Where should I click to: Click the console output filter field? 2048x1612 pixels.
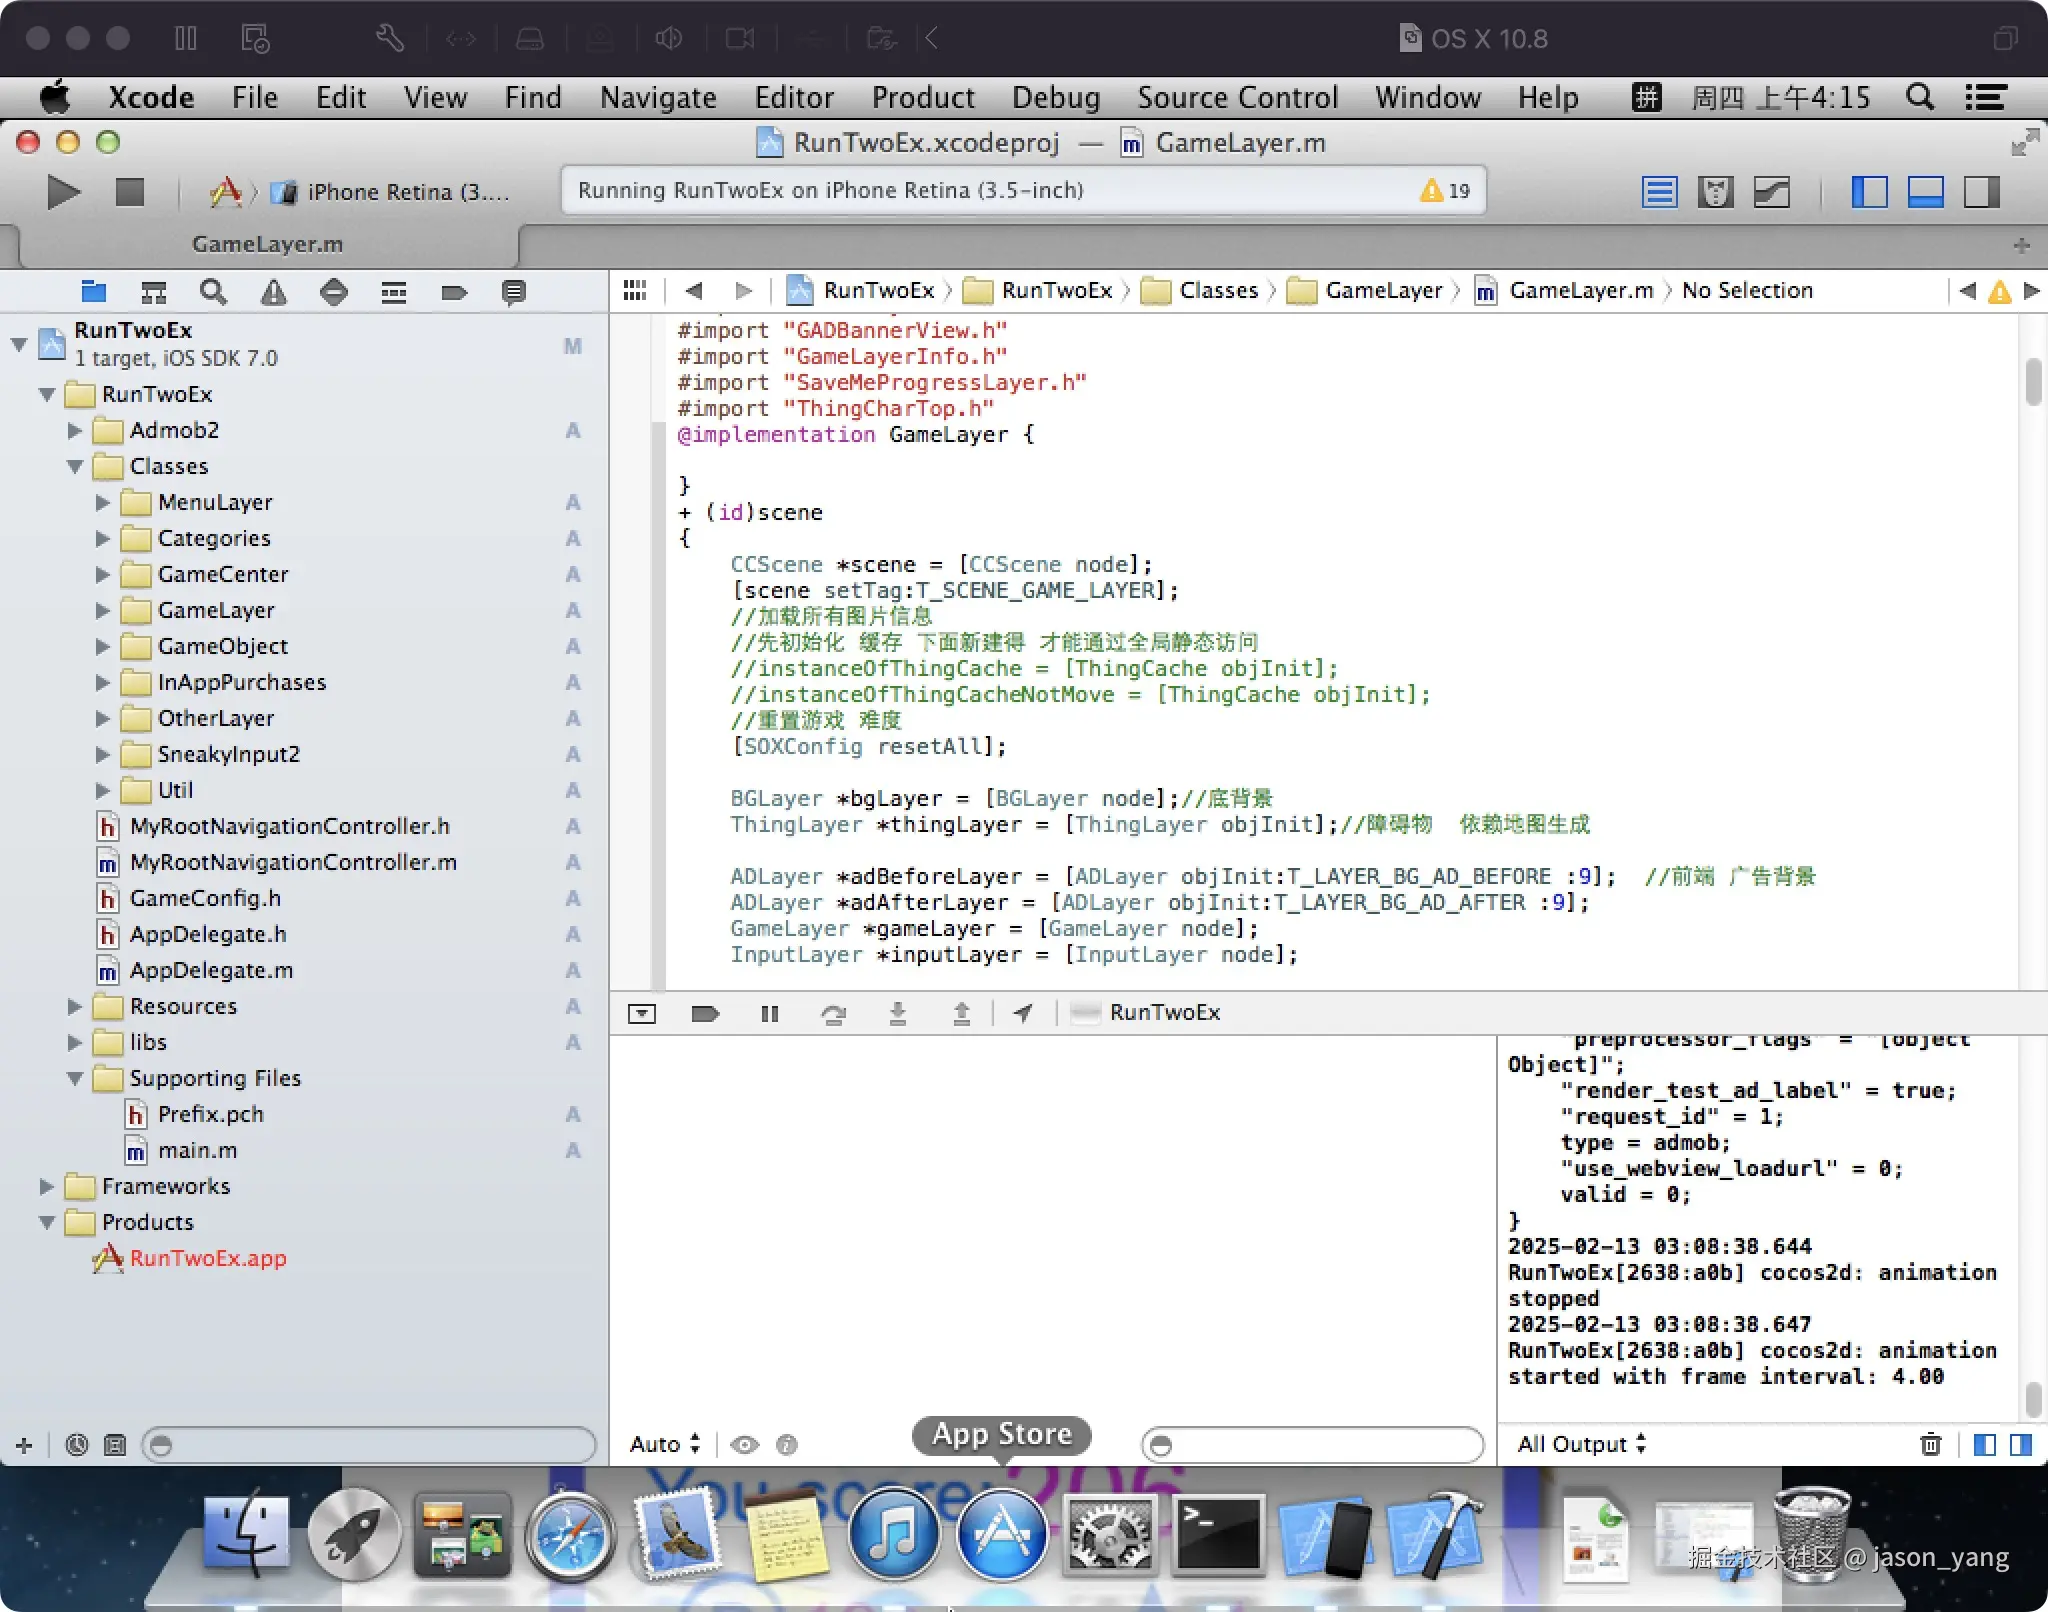point(1312,1444)
